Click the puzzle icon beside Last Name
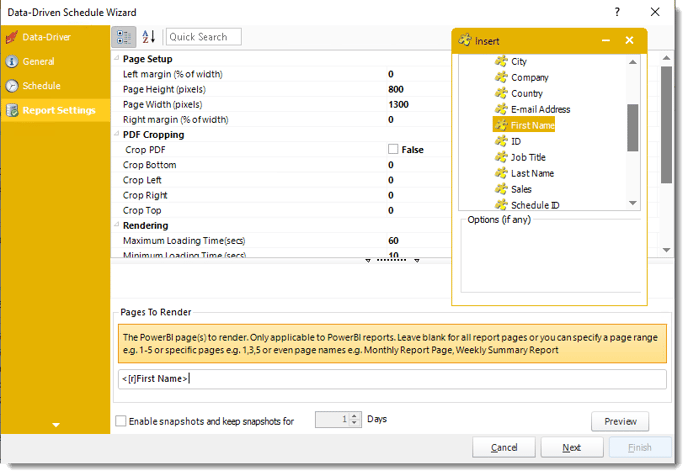Screen dimensions: 688x476 pyautogui.click(x=501, y=173)
